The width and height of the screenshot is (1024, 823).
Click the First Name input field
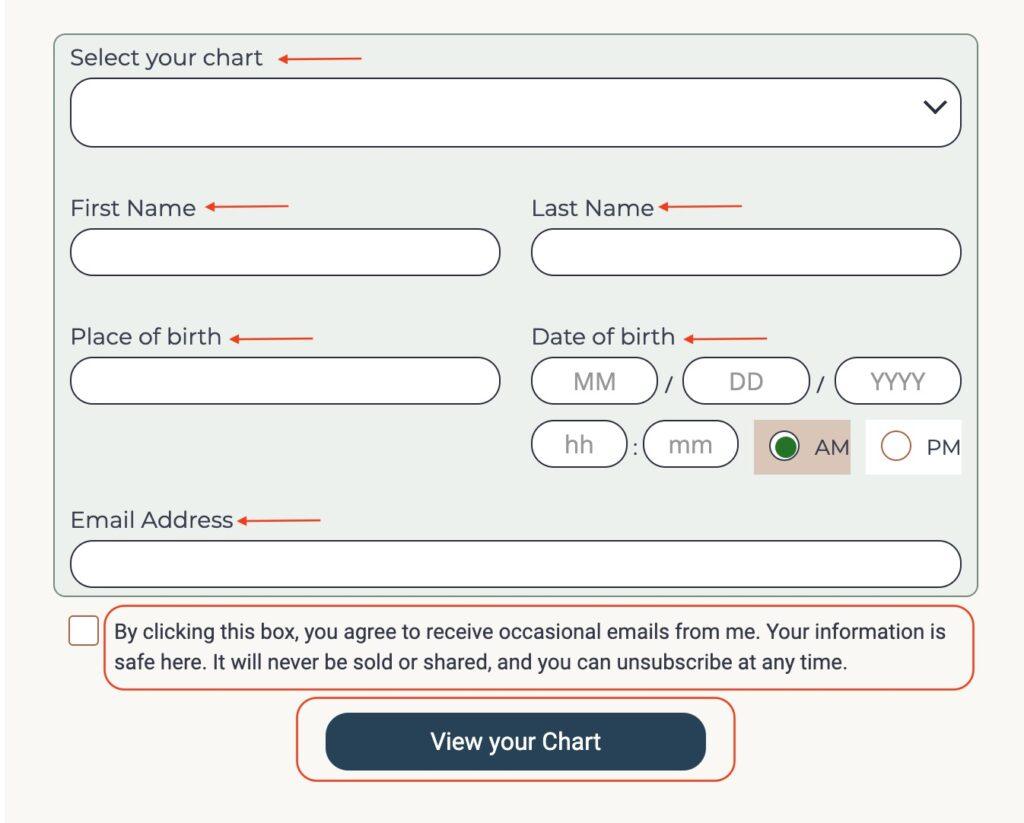pos(285,252)
